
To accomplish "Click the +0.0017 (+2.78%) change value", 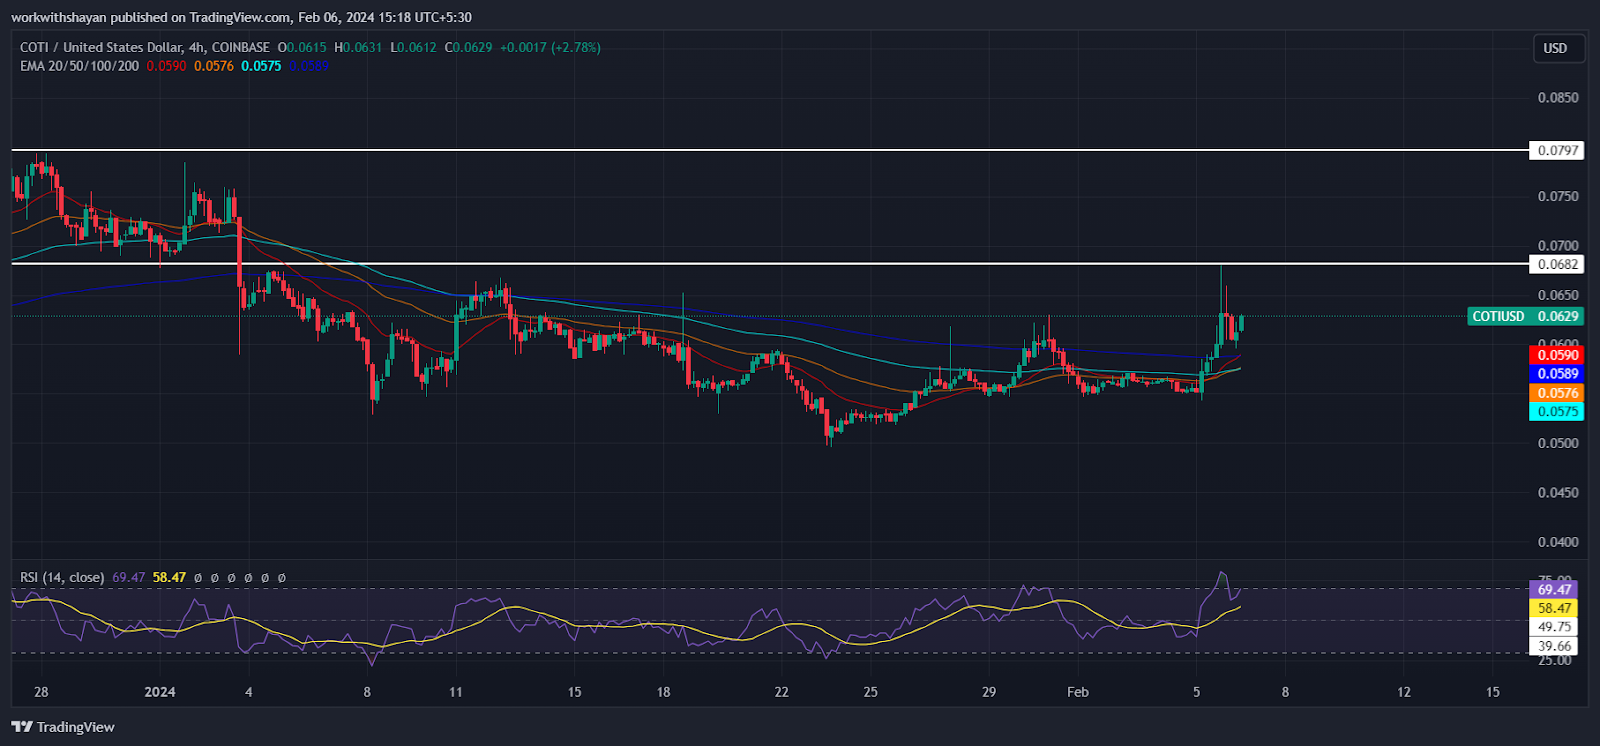I will [550, 47].
